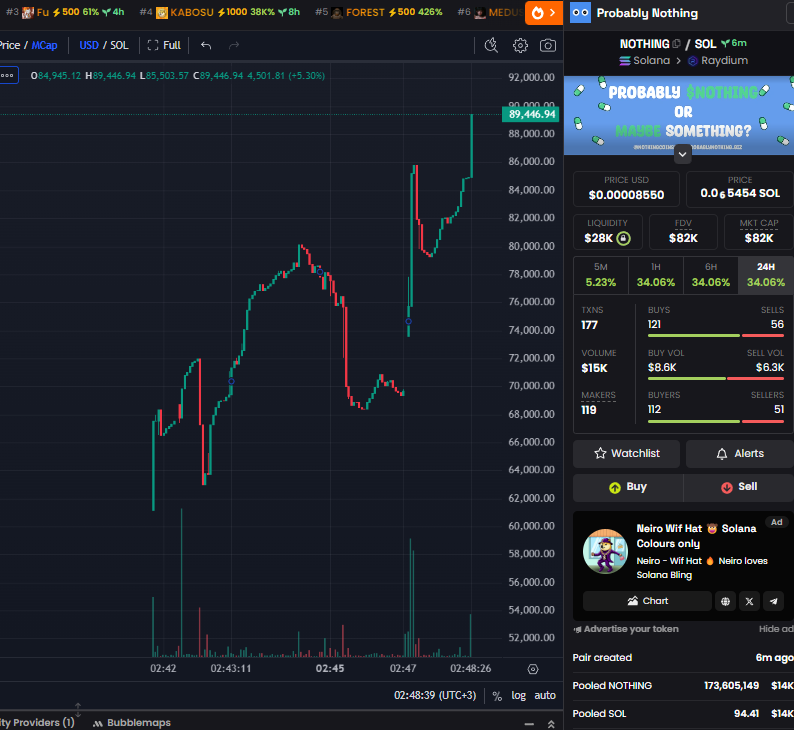Open Alerts for this token

click(x=740, y=454)
